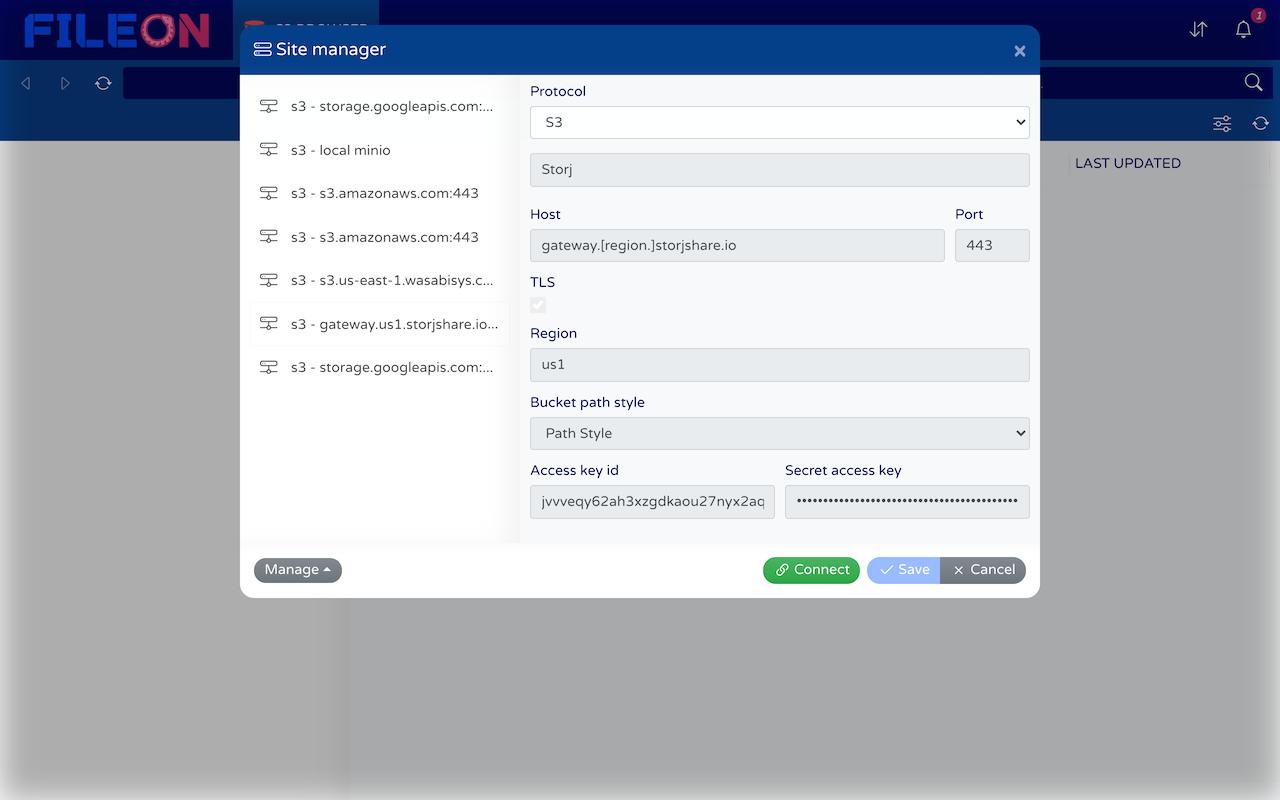Click the search magnifier icon

click(x=1253, y=82)
